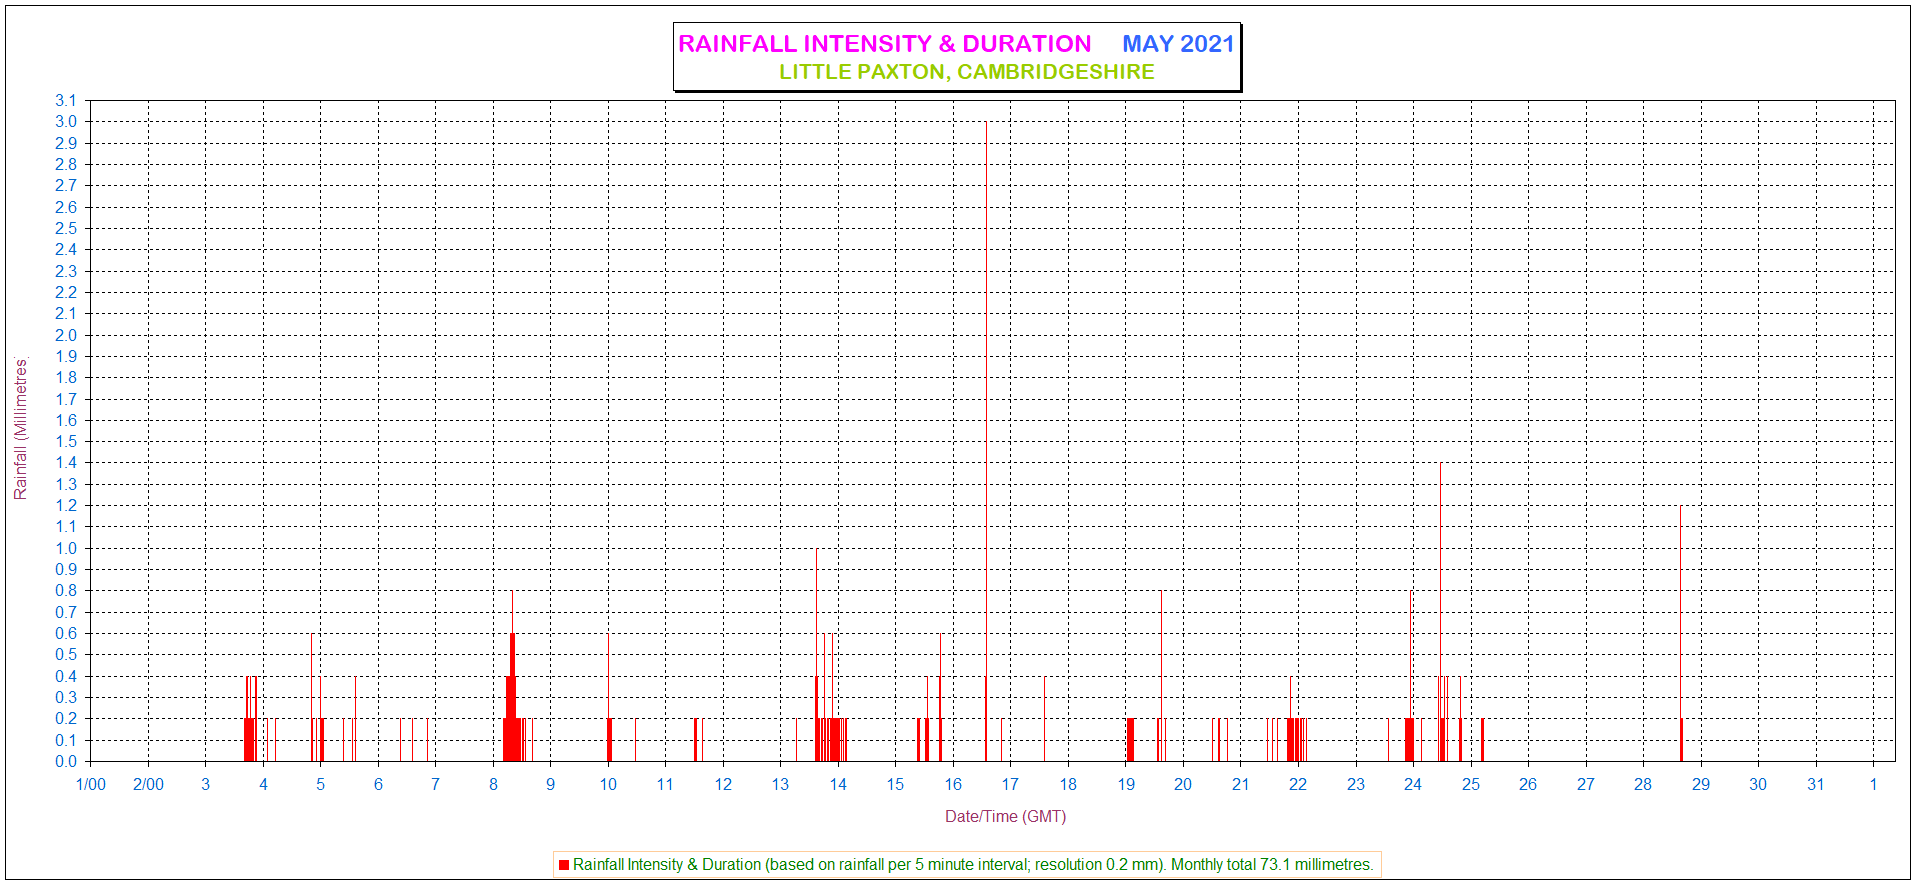The image size is (1916, 884).
Task: Click the y-axis value 0.5
Action: [x=66, y=655]
